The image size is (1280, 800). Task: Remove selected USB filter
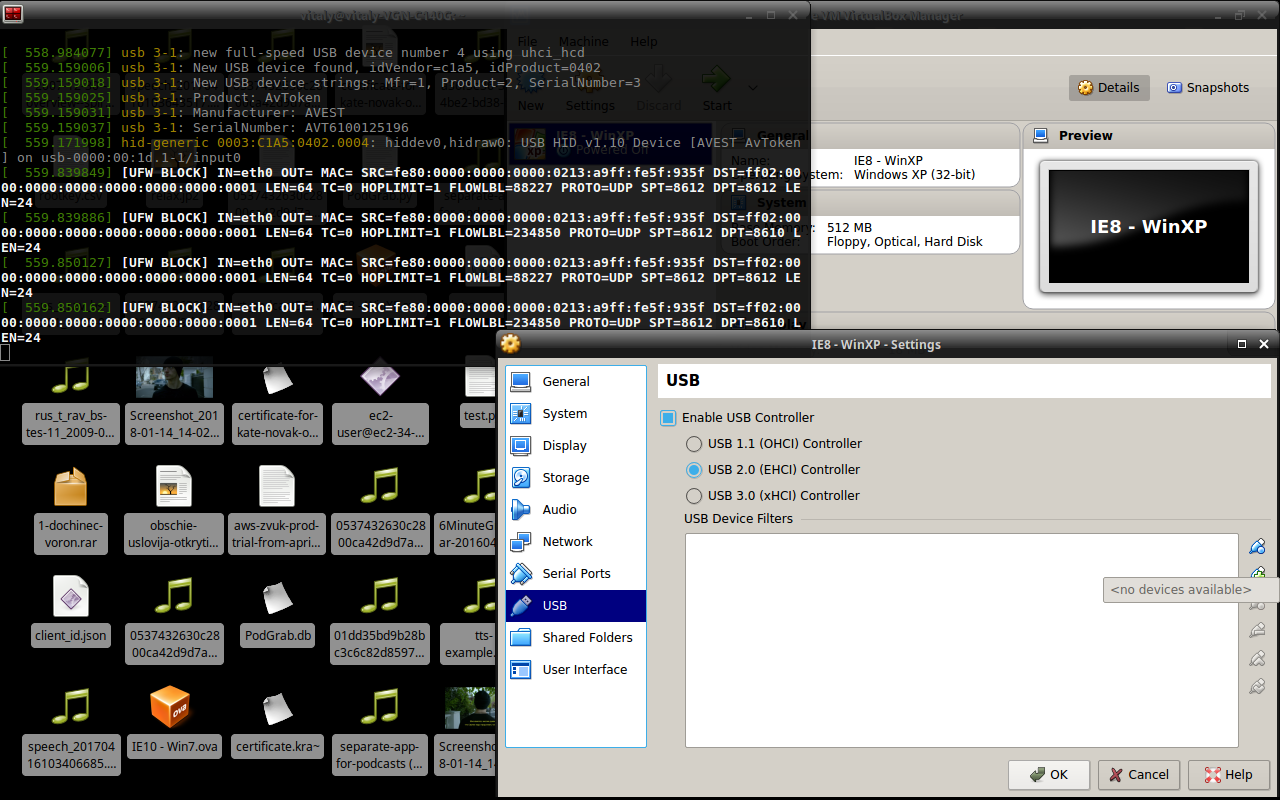[x=1258, y=630]
